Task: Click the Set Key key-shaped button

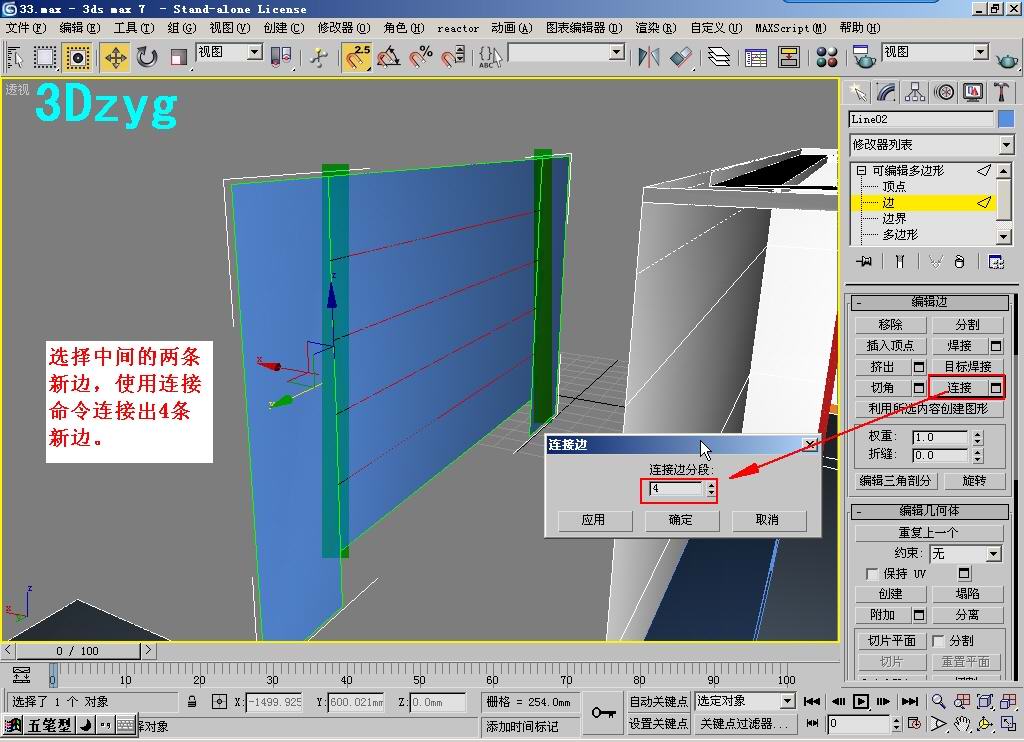Action: tap(602, 713)
